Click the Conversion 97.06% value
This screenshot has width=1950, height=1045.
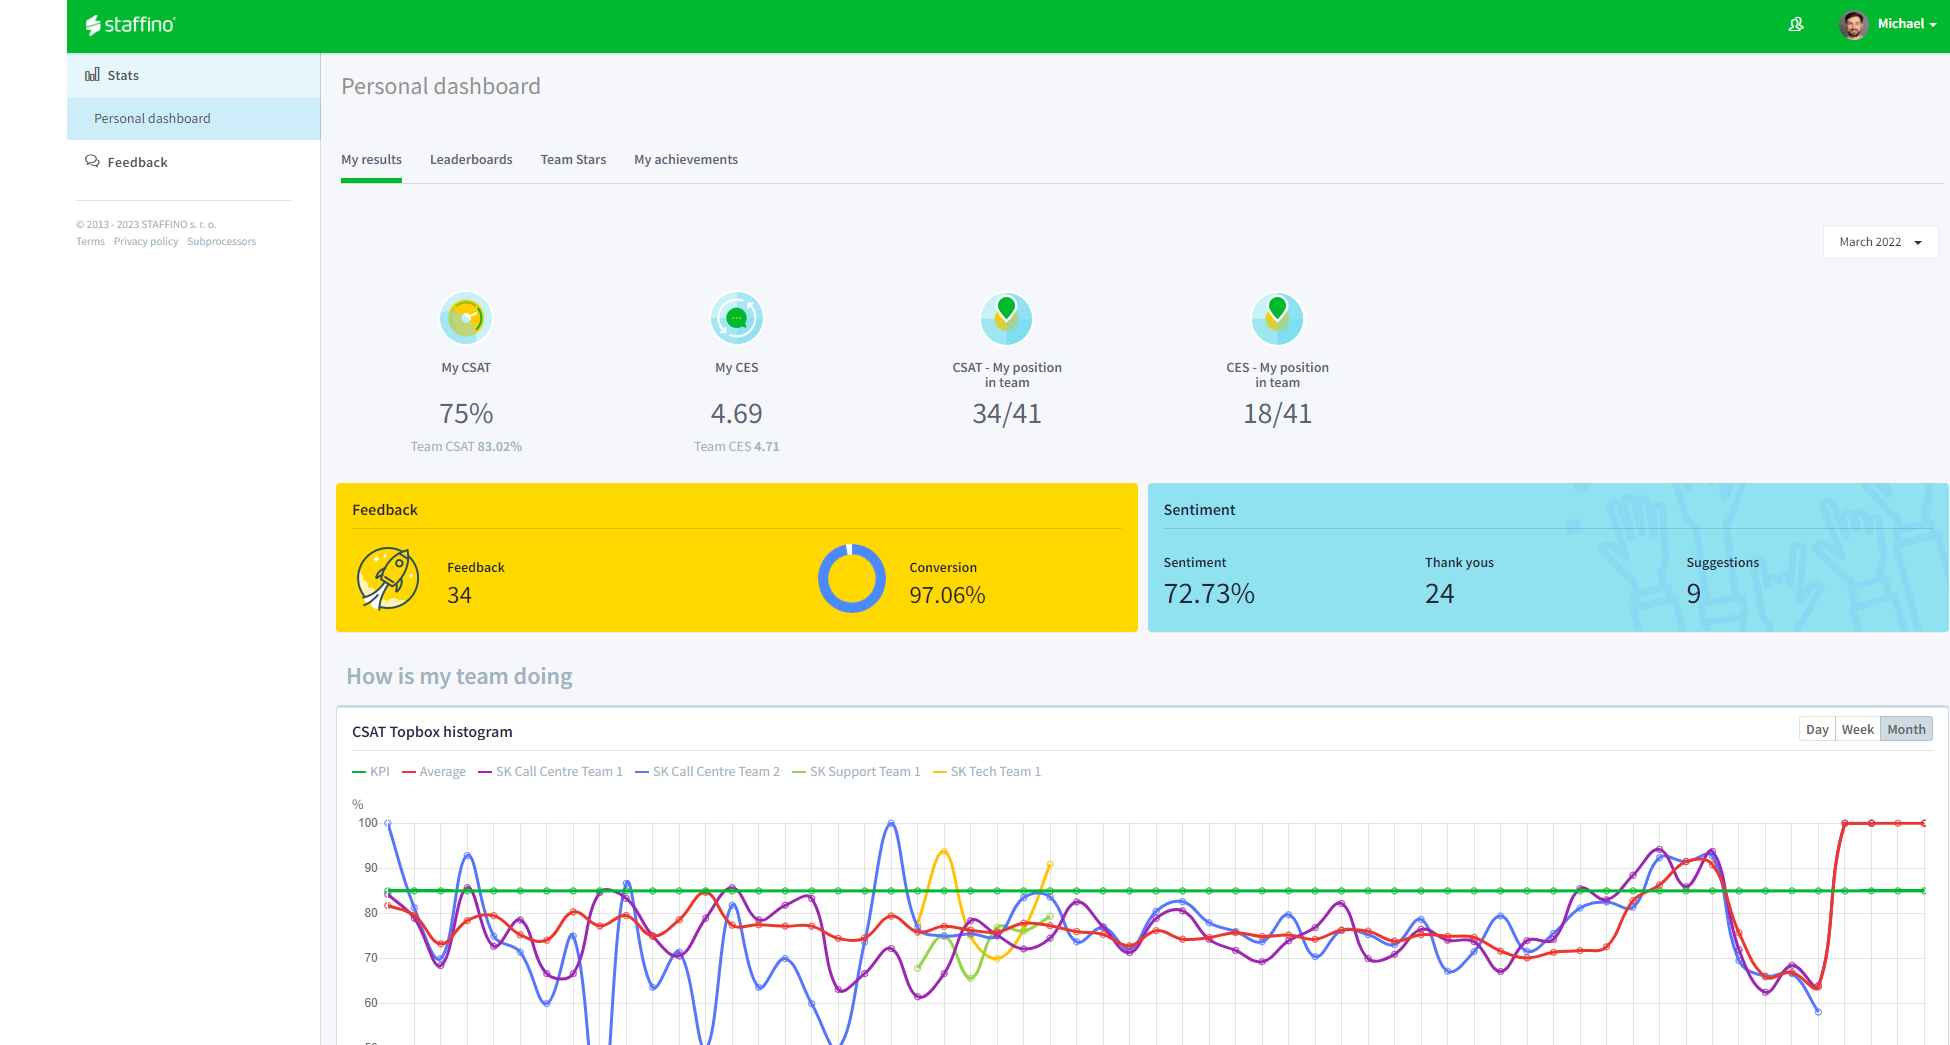(x=947, y=595)
